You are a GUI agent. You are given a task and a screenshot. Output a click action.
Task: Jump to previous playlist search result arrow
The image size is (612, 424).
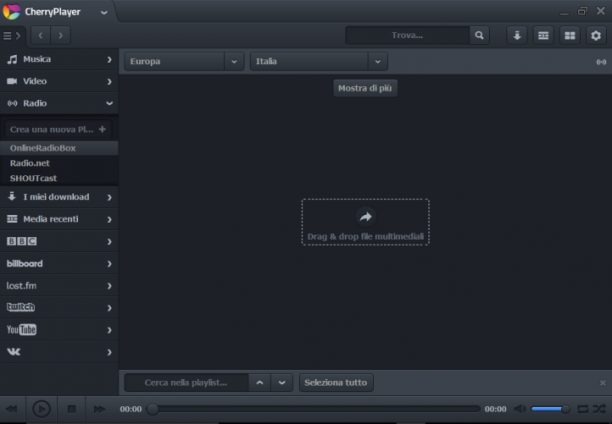click(x=260, y=383)
